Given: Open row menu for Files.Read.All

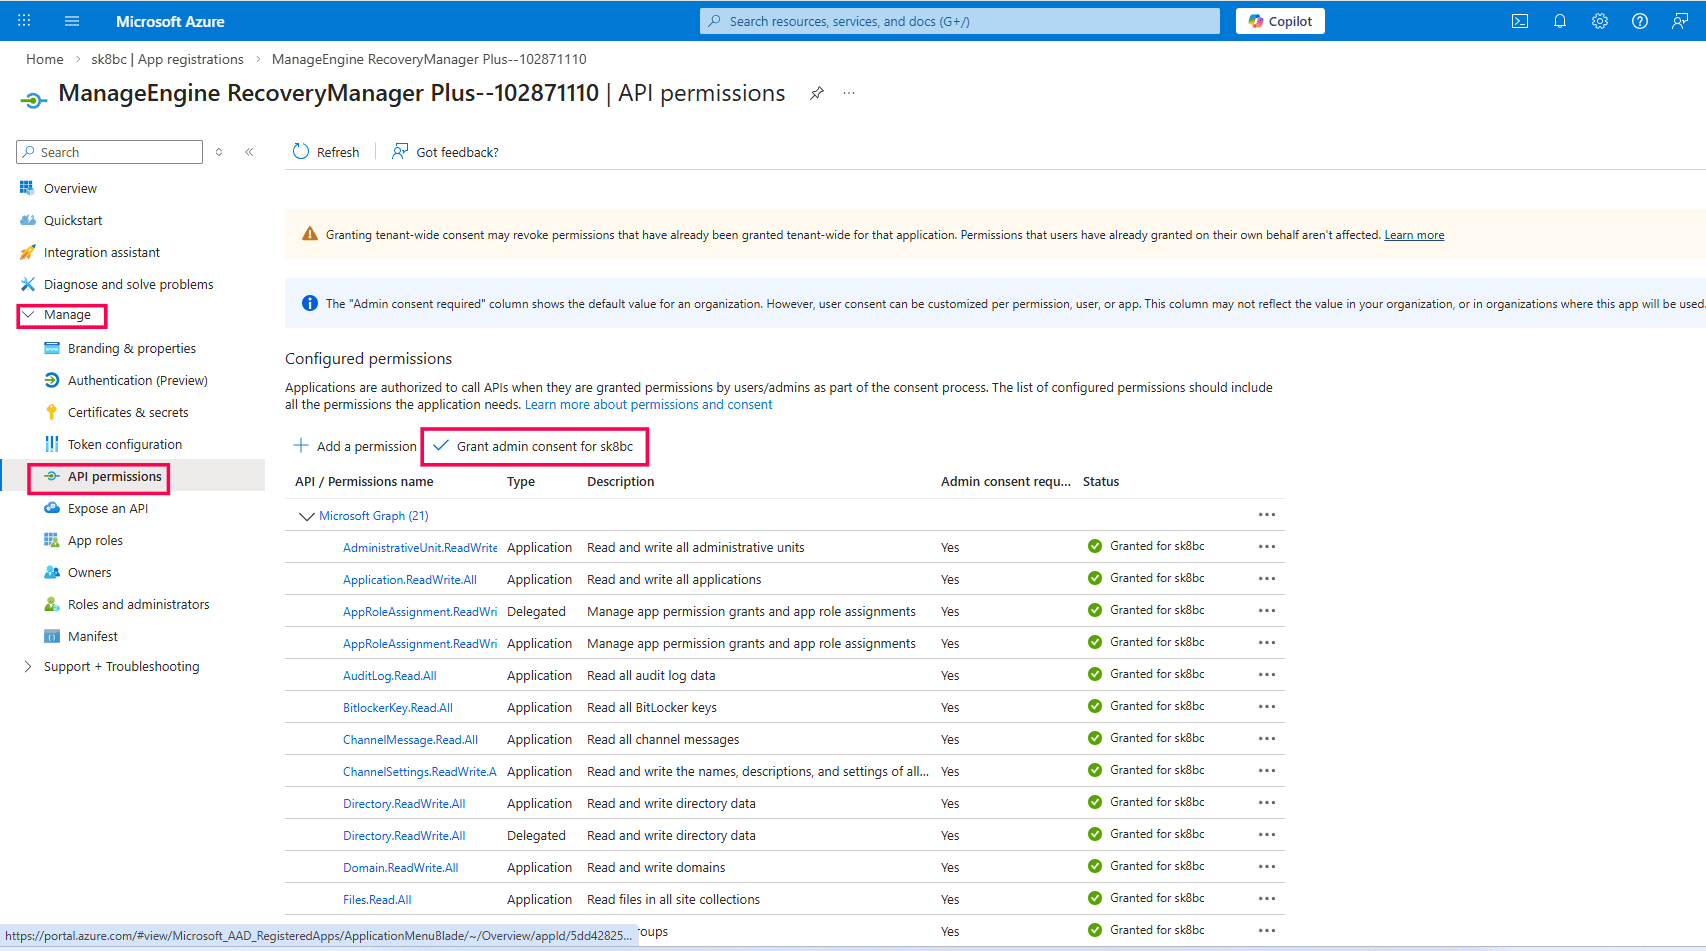Looking at the screenshot, I should click(1267, 899).
